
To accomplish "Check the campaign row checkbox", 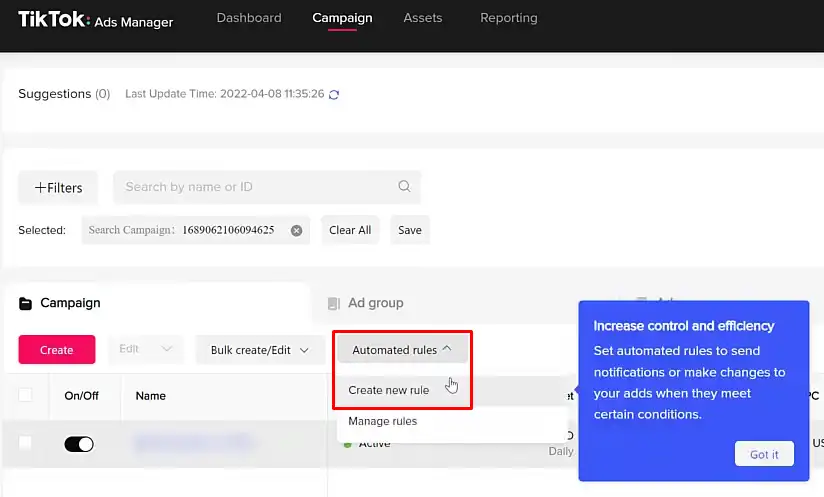I will click(25, 442).
